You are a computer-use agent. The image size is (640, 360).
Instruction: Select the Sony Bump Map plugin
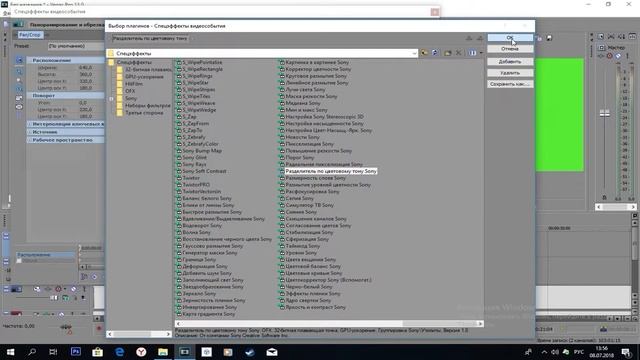point(202,151)
